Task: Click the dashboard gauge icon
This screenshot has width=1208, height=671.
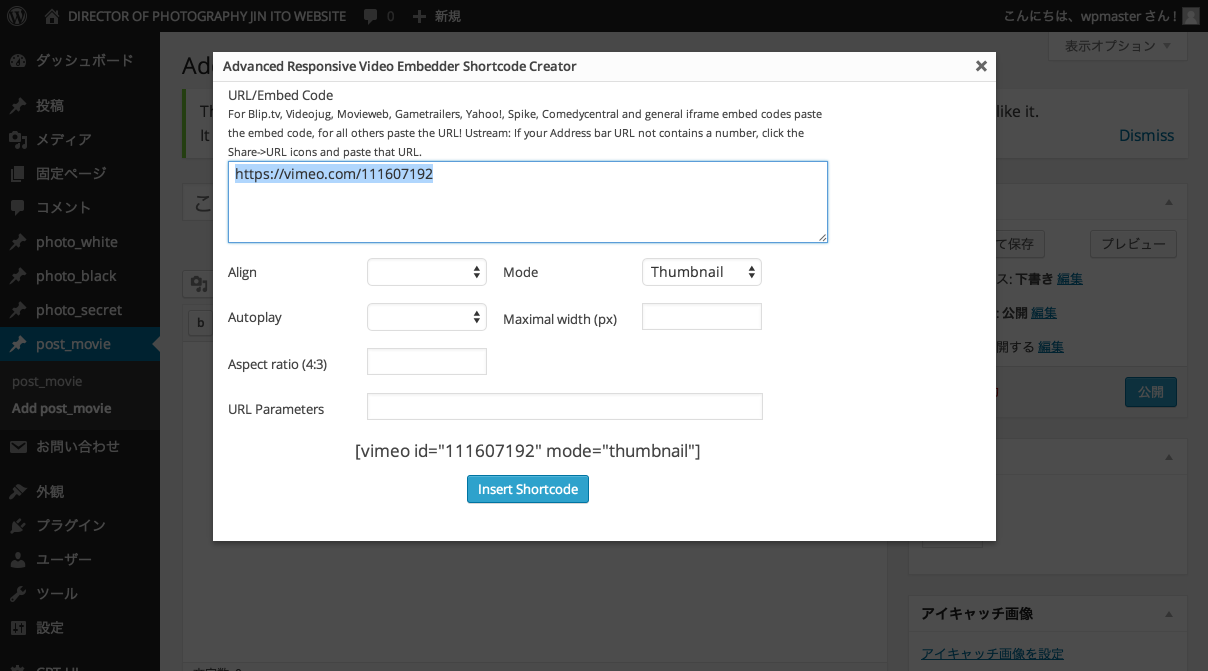Action: (18, 60)
